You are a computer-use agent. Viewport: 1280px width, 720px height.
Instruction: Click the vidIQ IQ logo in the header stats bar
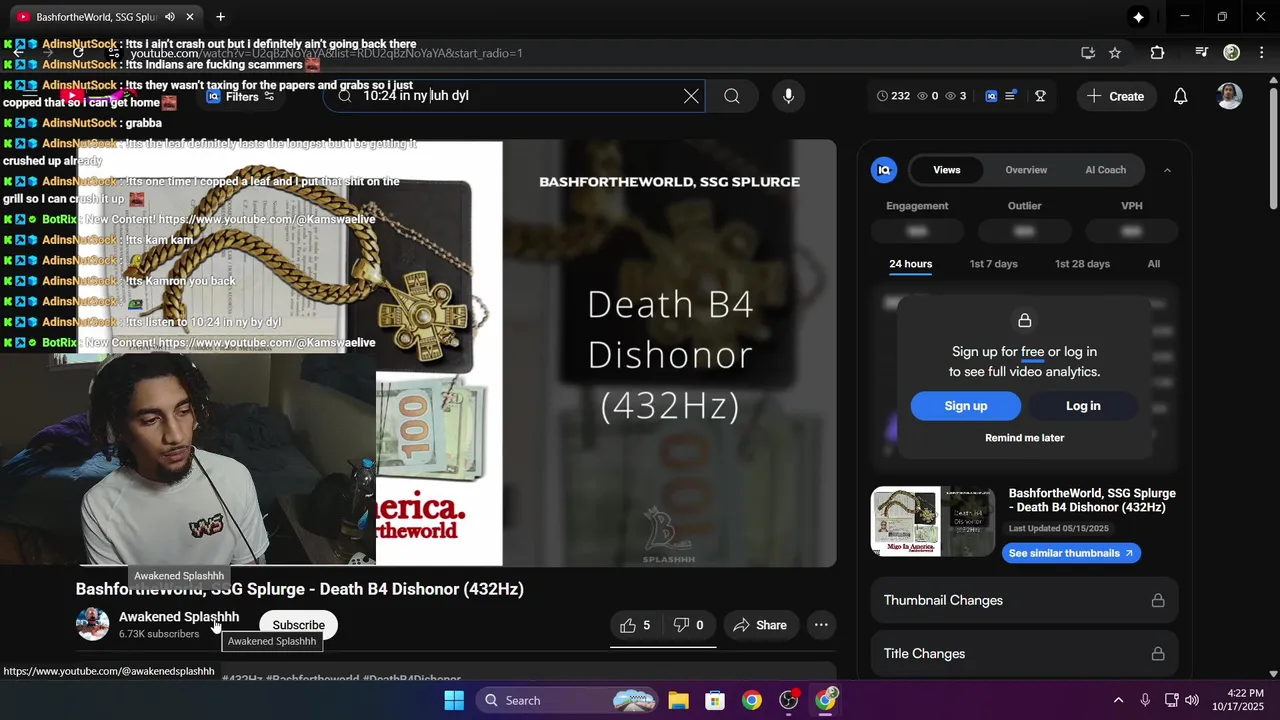click(991, 96)
